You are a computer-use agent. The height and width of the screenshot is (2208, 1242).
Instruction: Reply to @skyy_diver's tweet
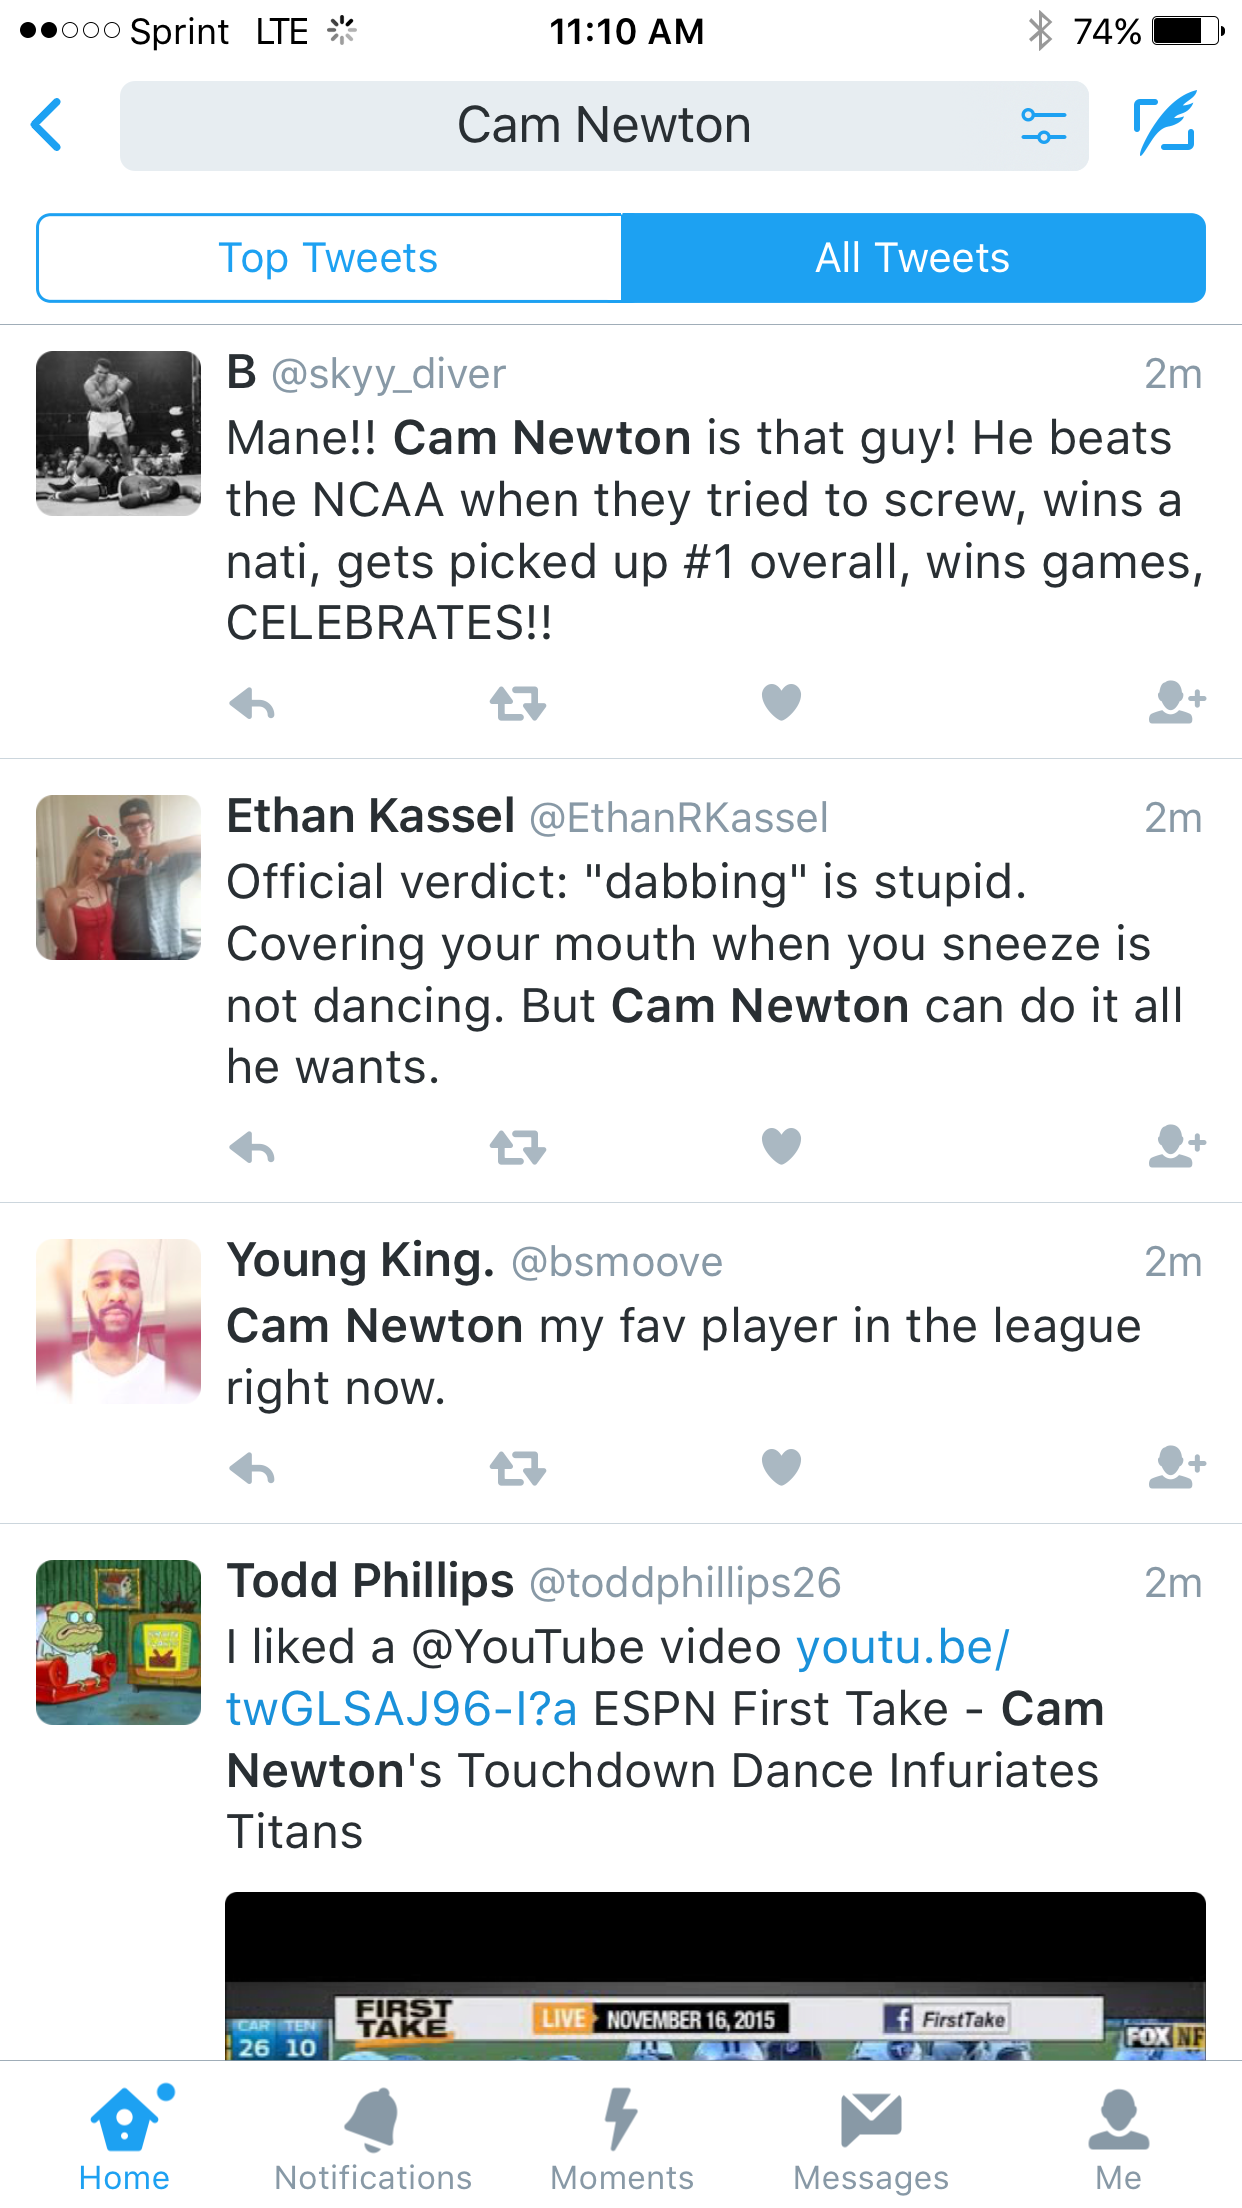252,704
